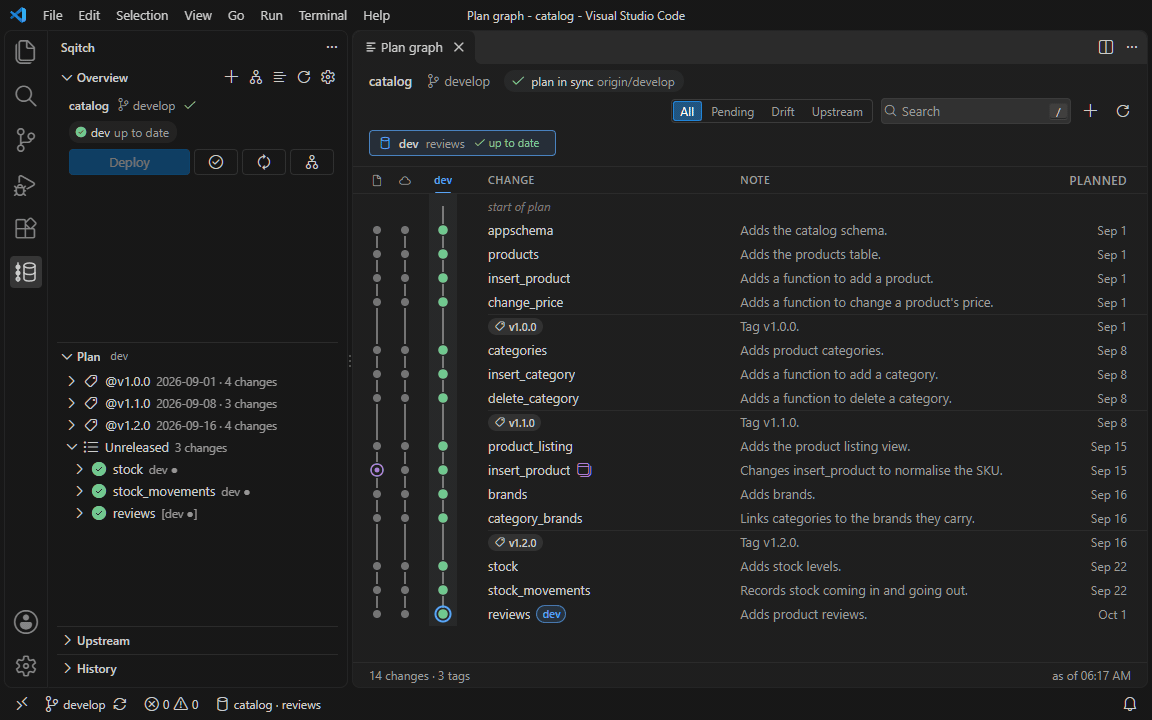1152x720 pixels.
Task: Open the Help menu
Action: [x=376, y=15]
